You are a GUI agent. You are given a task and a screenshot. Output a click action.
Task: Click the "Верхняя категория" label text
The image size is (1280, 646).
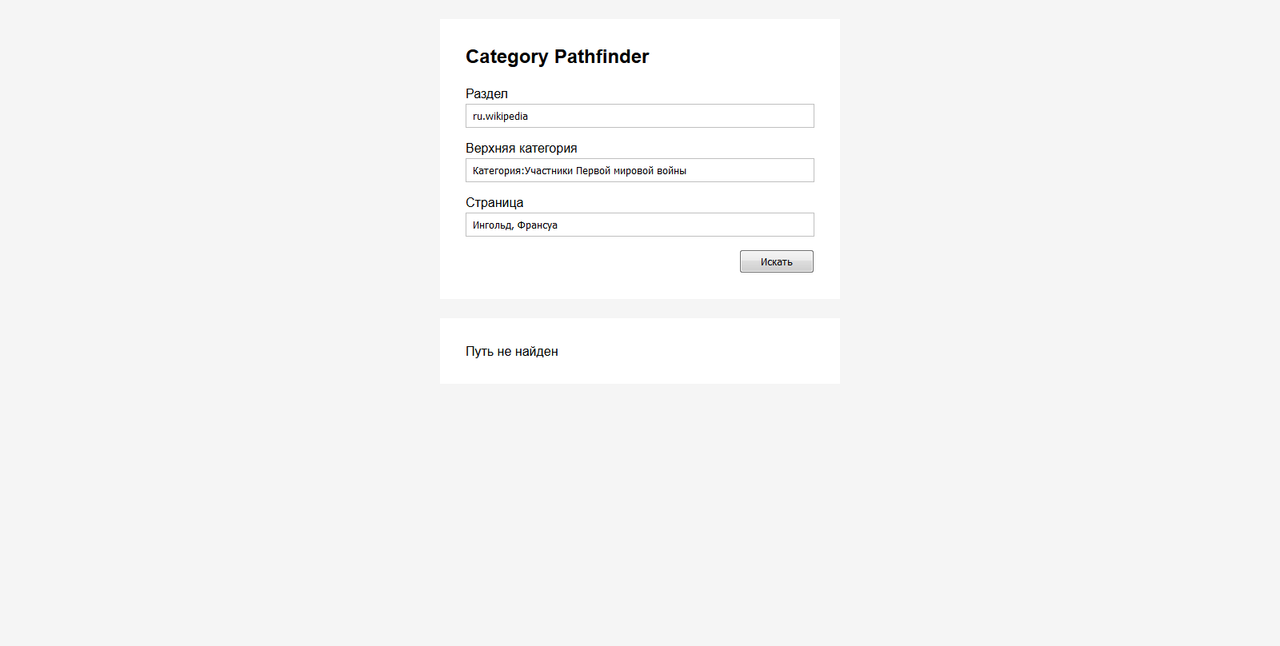521,148
